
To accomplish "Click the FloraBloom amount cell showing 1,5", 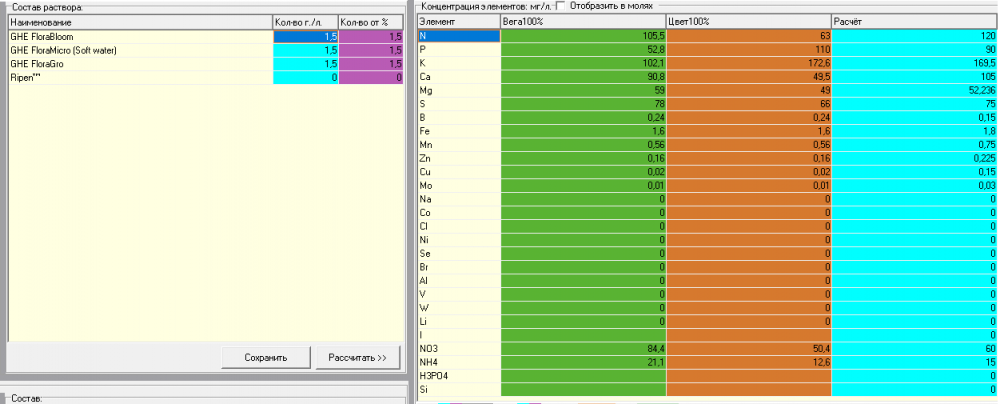I will click(x=305, y=37).
